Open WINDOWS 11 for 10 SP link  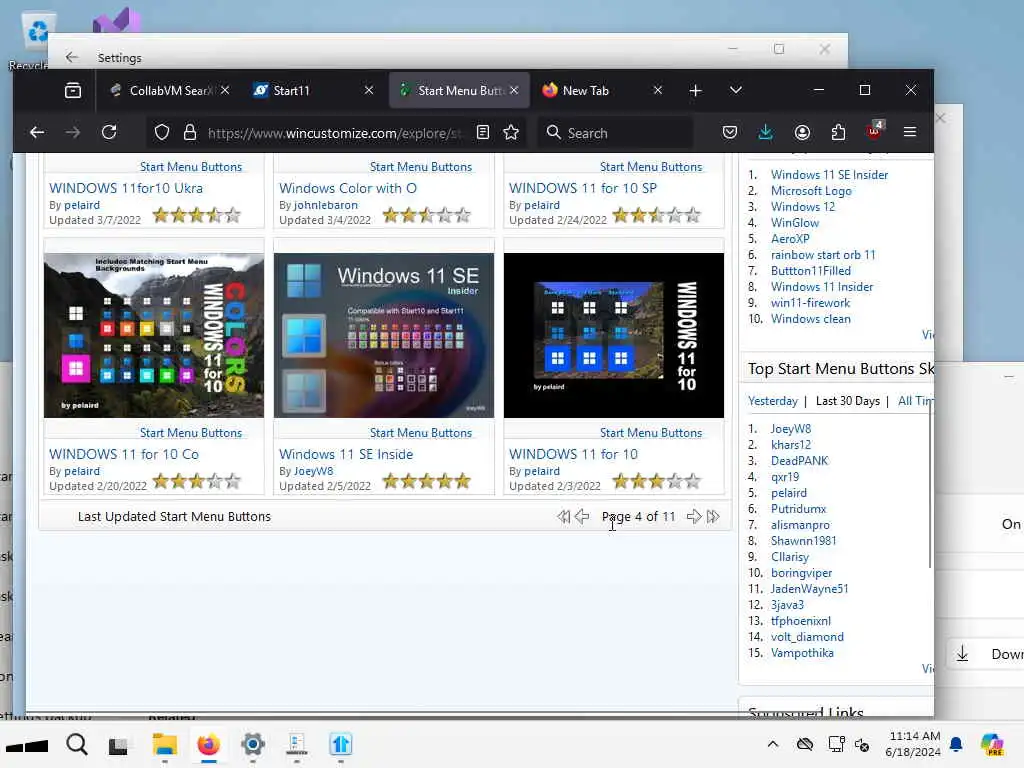(583, 188)
